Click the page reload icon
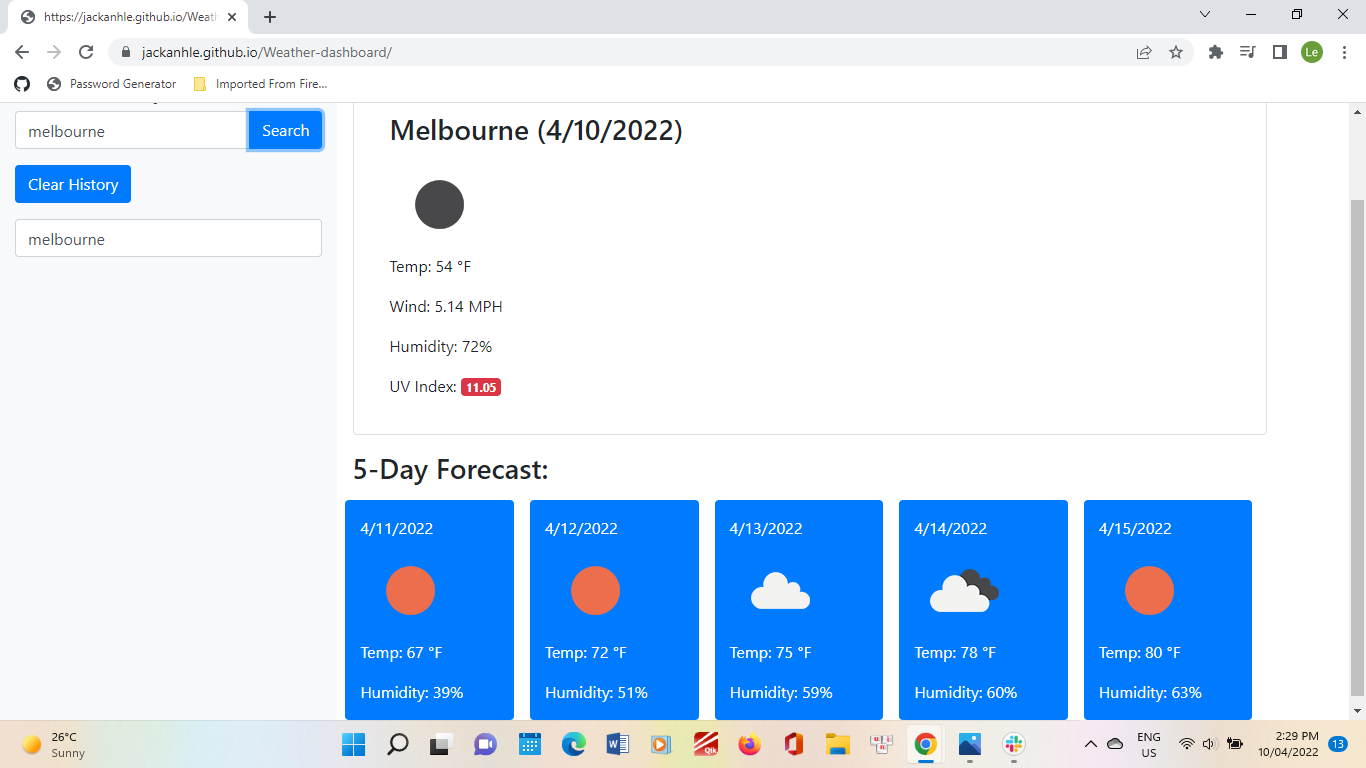1366x768 pixels. [85, 51]
